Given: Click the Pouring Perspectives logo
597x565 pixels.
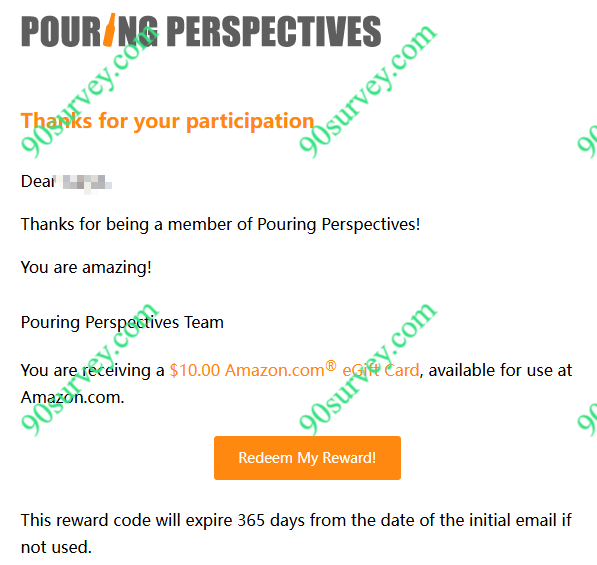Looking at the screenshot, I should coord(201,31).
